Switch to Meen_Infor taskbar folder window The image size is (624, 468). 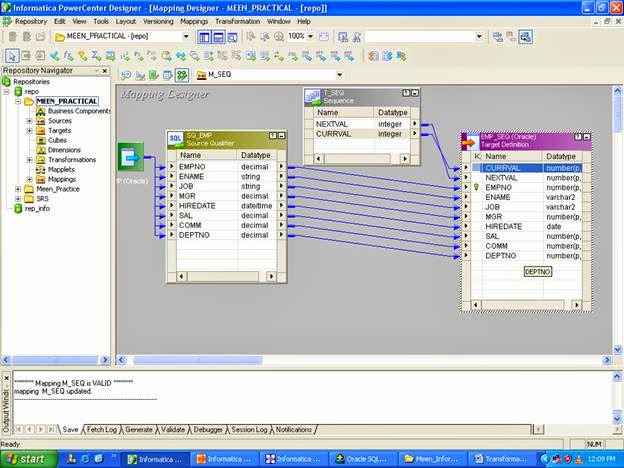point(432,459)
